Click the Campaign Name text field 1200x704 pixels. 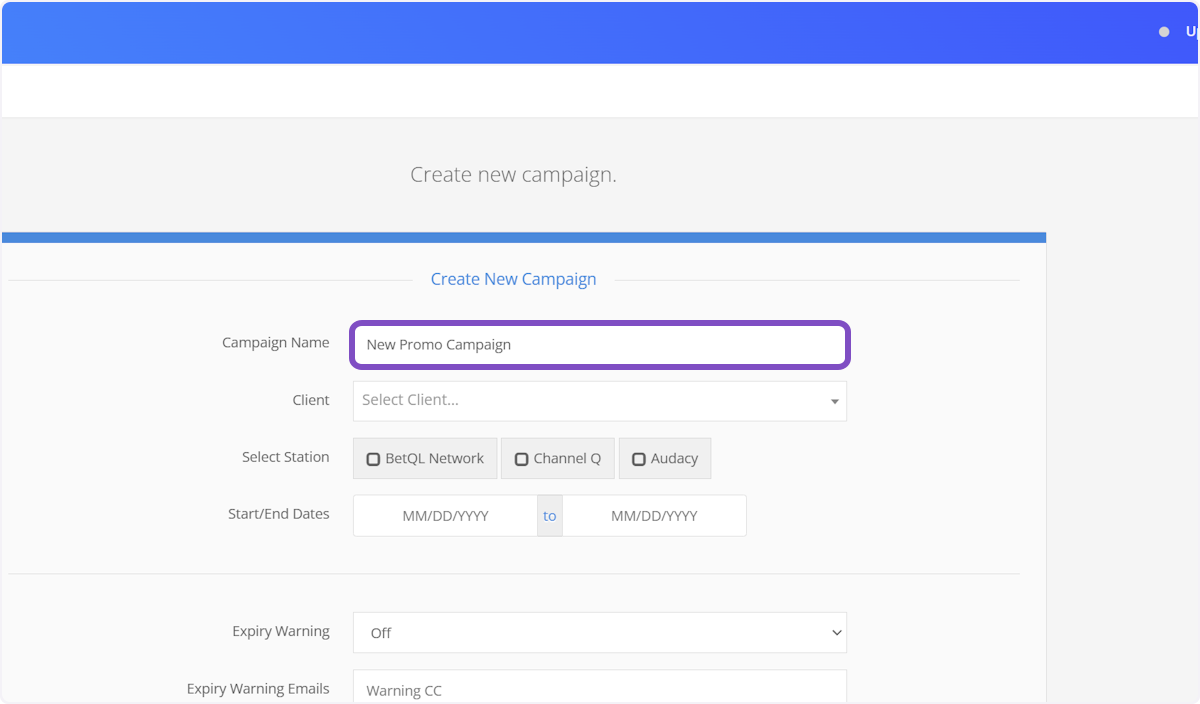click(x=600, y=345)
